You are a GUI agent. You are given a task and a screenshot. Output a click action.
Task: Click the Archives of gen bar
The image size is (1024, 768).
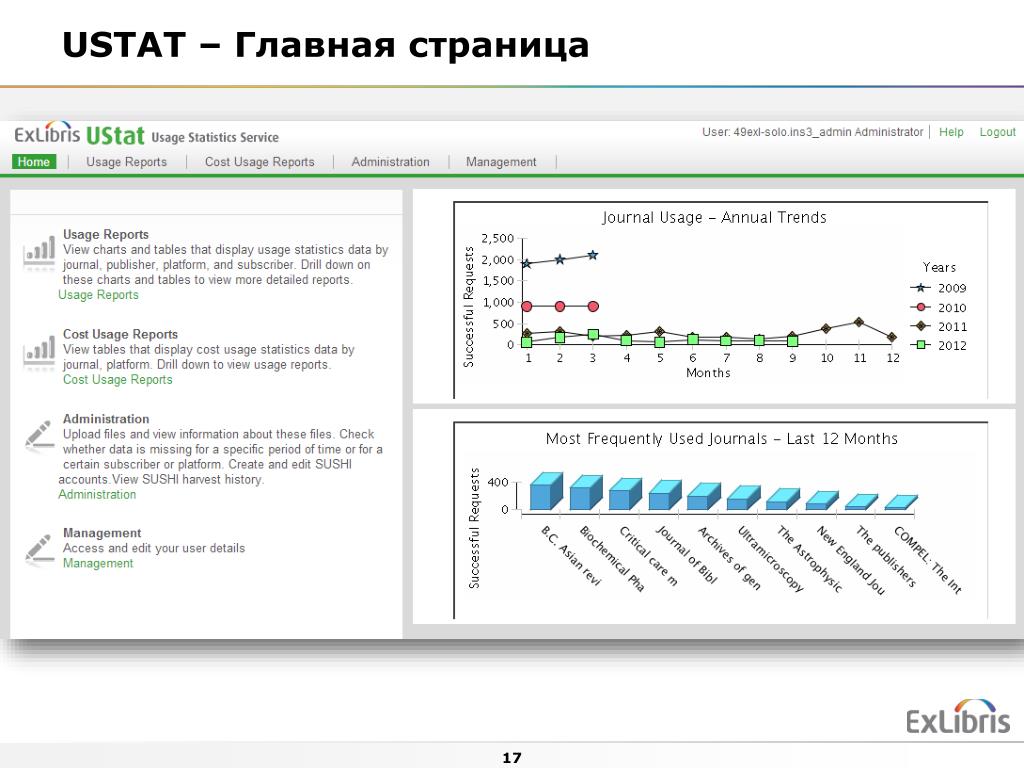tap(704, 497)
